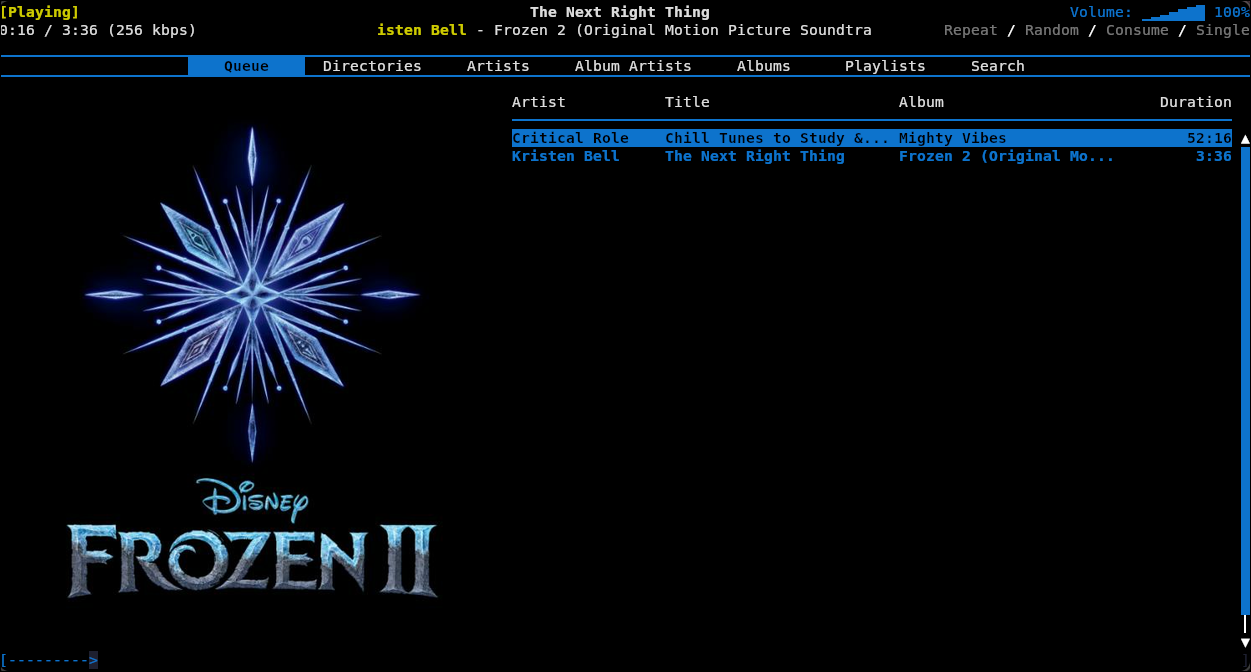The image size is (1251, 672).
Task: Select the Kristen Bell queue row
Action: 872,156
